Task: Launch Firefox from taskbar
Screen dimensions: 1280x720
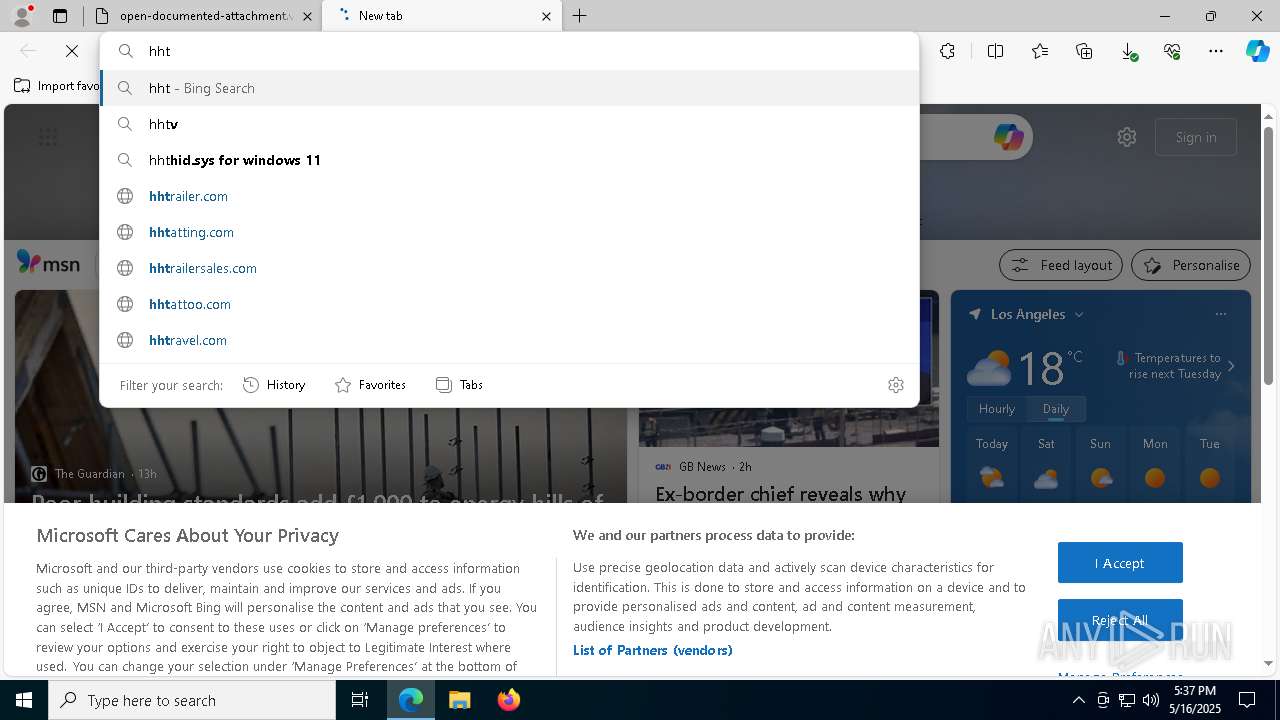Action: click(x=509, y=700)
